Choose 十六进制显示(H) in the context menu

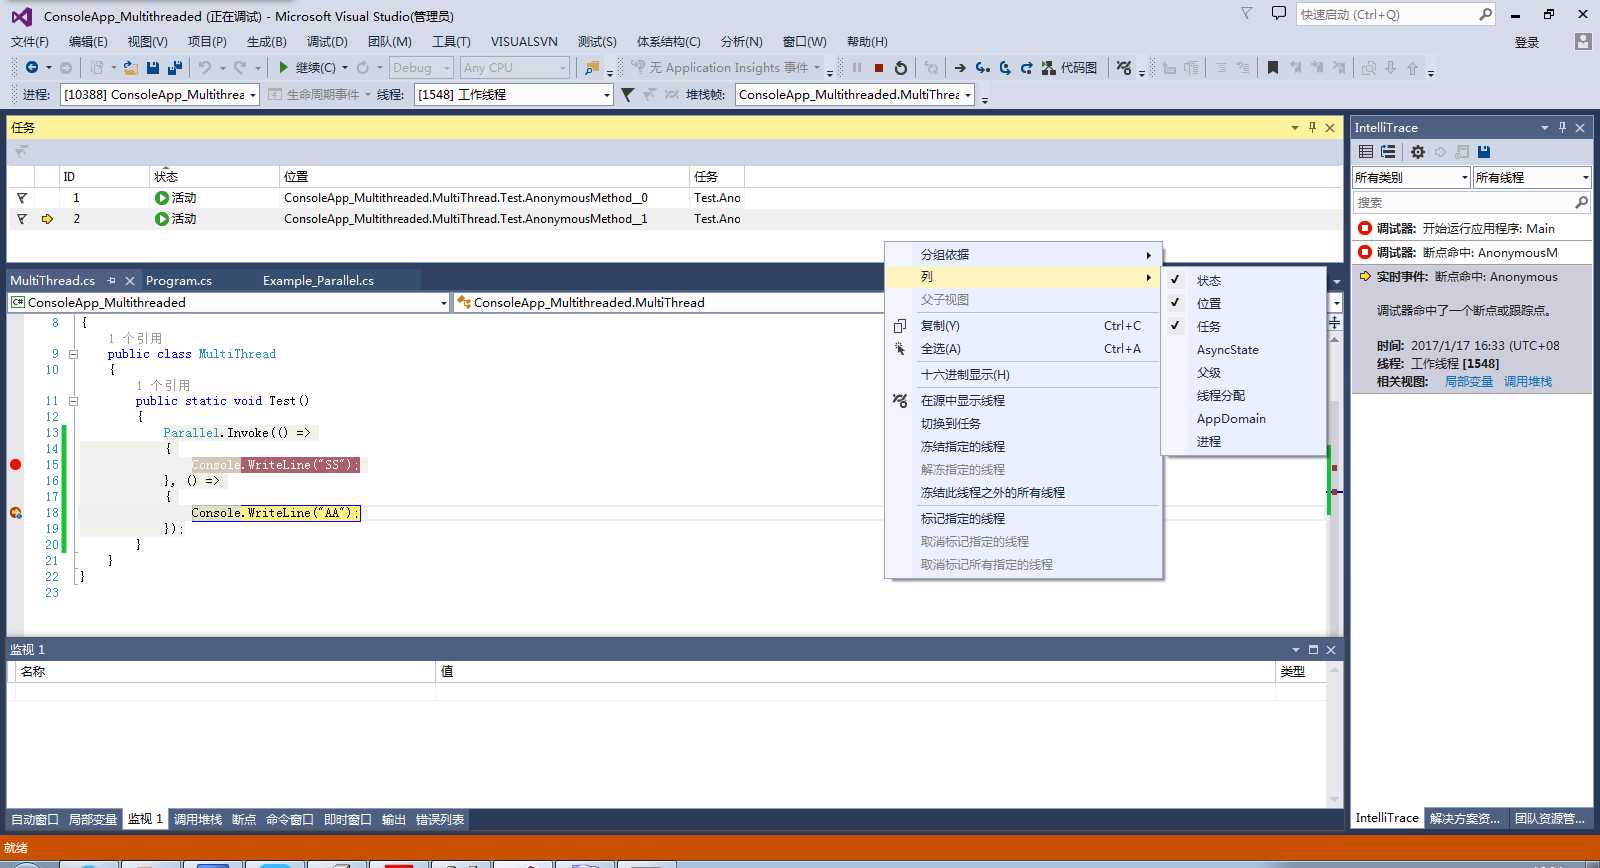(1024, 375)
